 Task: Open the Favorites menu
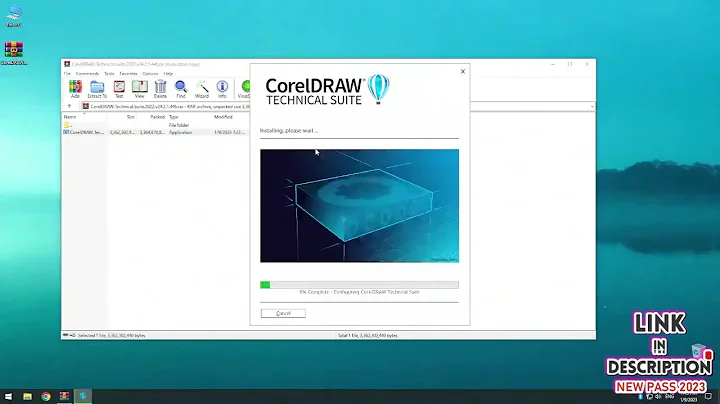pyautogui.click(x=129, y=73)
